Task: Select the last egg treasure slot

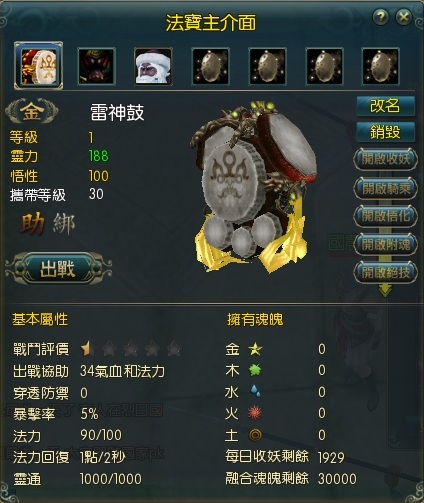Action: click(380, 66)
